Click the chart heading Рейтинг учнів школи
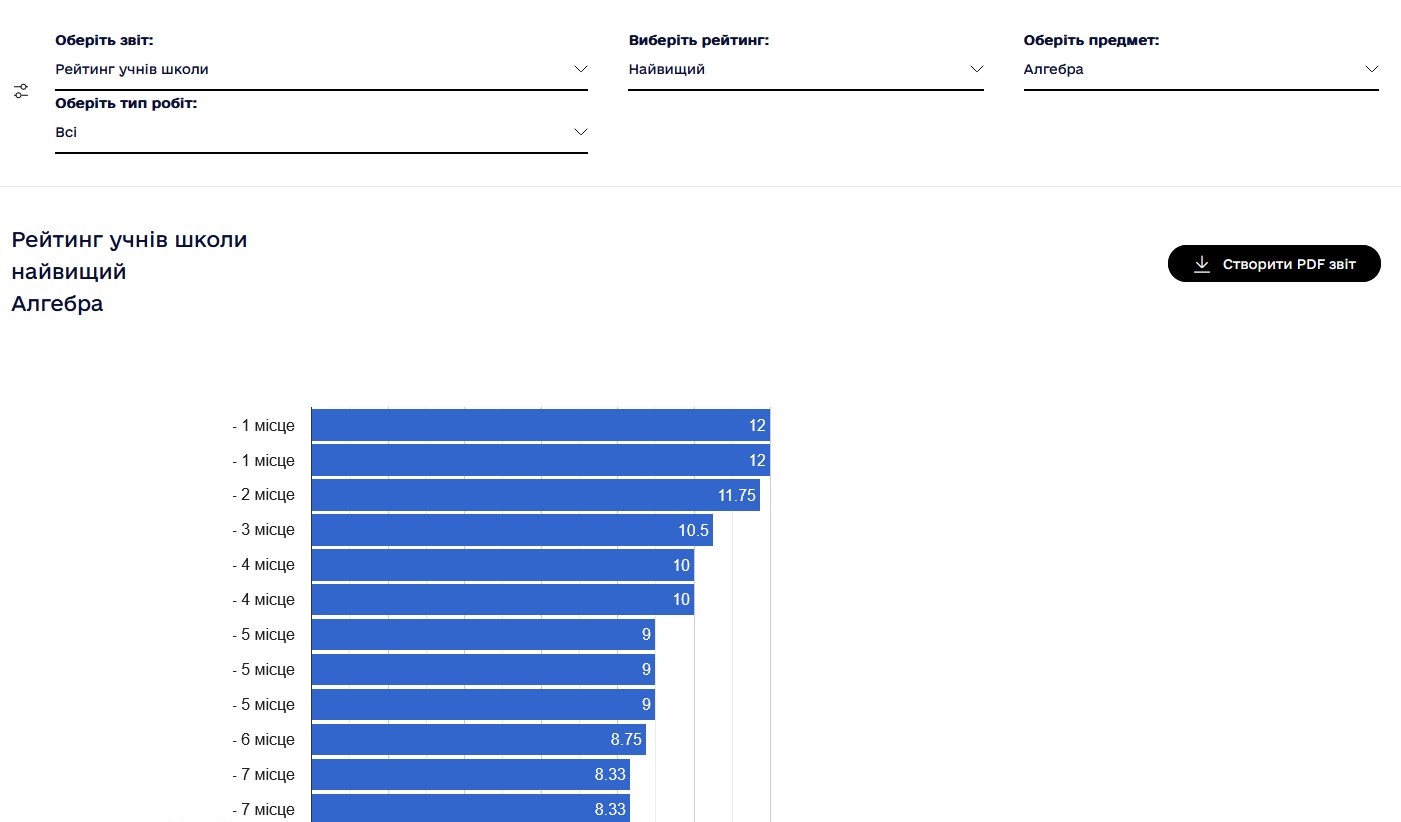This screenshot has width=1401, height=822. (129, 240)
